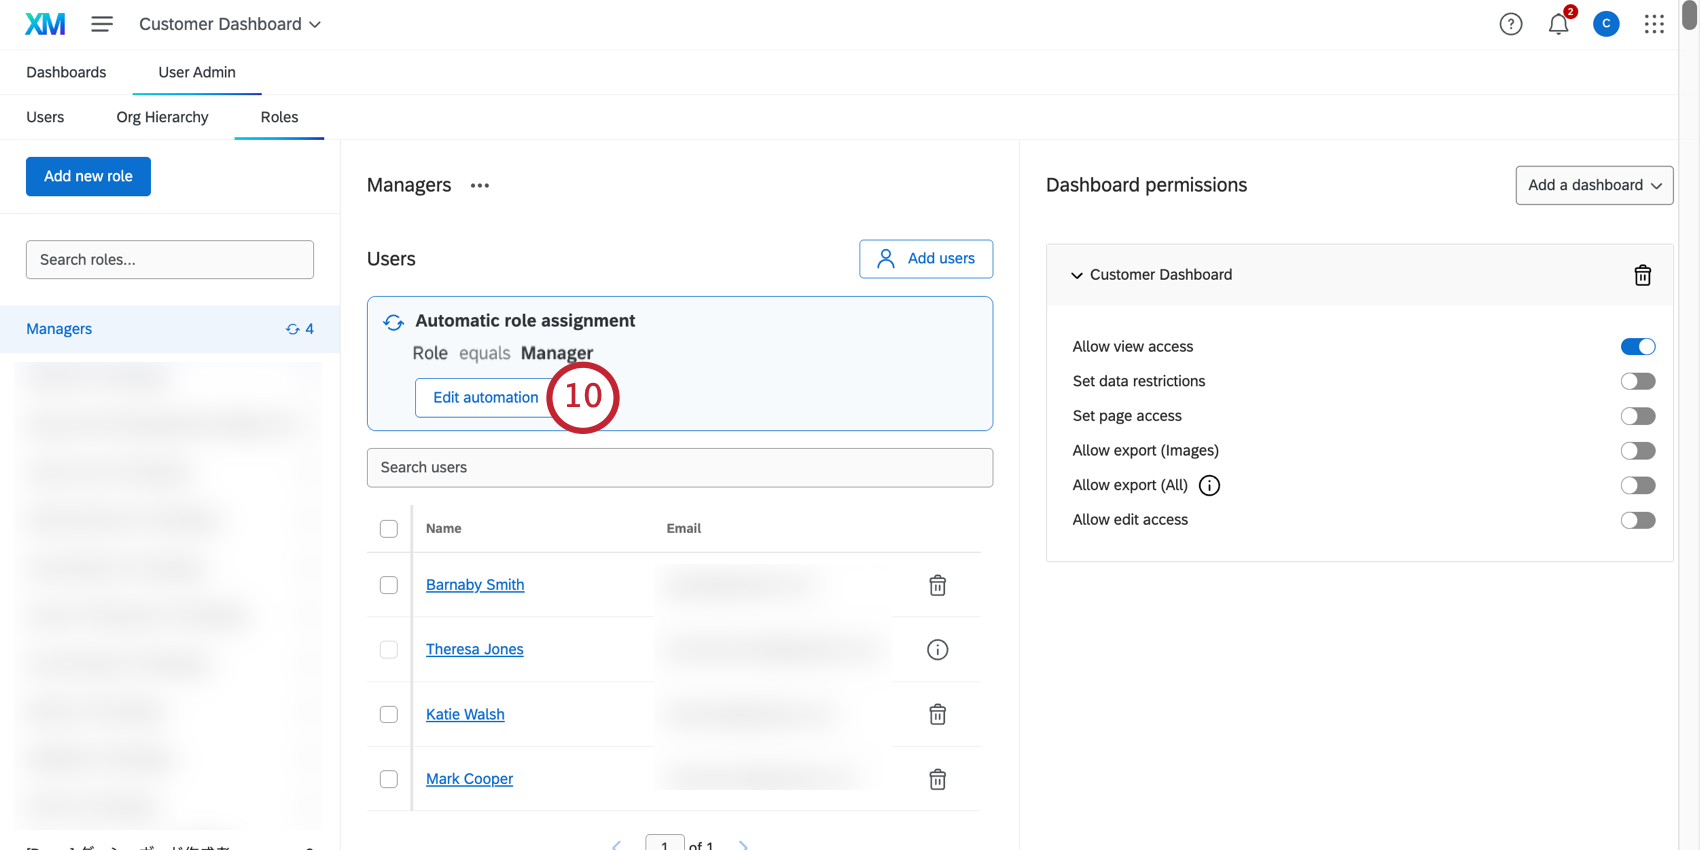The image size is (1700, 850).
Task: Delete Katie Walsh from the role
Action: click(x=937, y=714)
